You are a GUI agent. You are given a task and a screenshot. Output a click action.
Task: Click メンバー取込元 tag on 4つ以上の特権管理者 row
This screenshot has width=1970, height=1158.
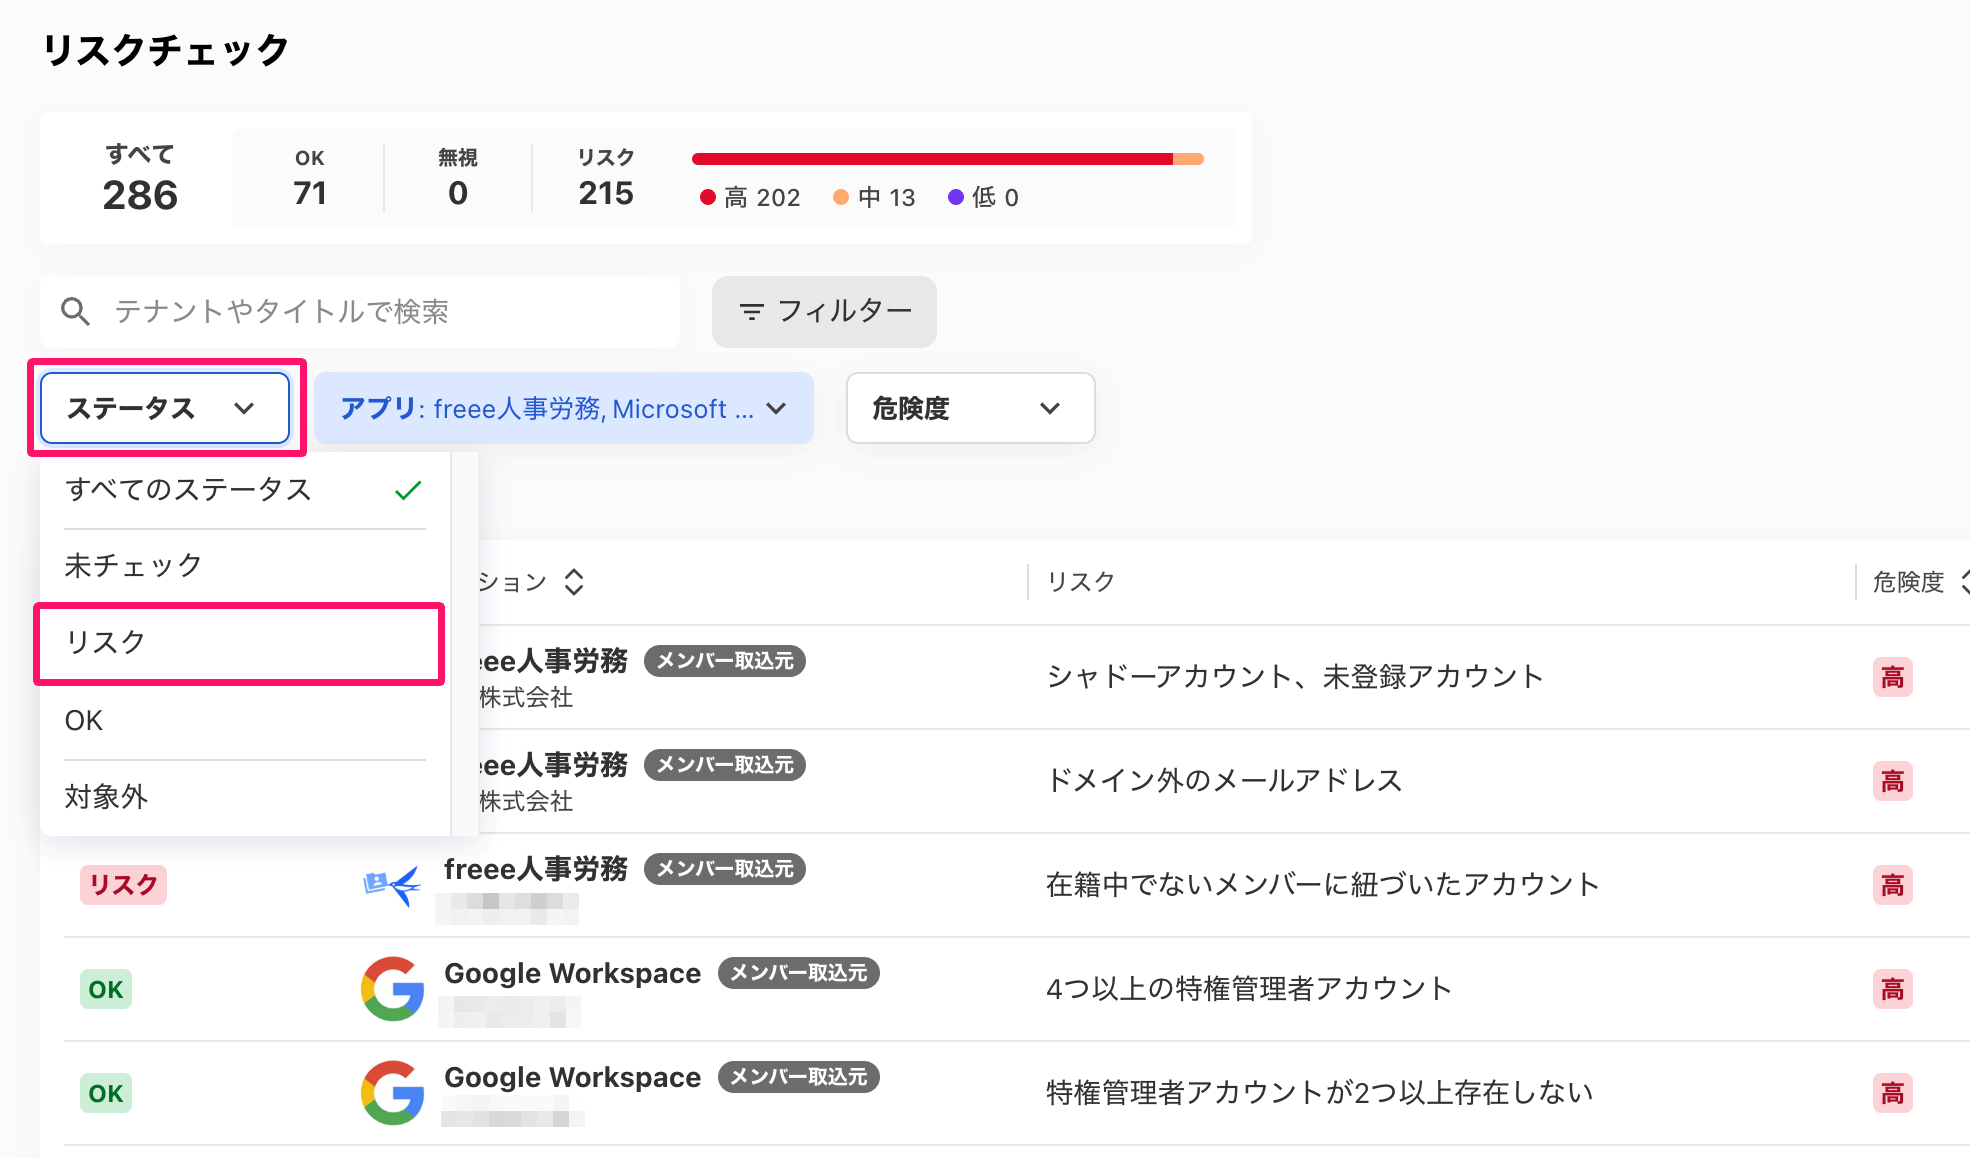point(799,973)
